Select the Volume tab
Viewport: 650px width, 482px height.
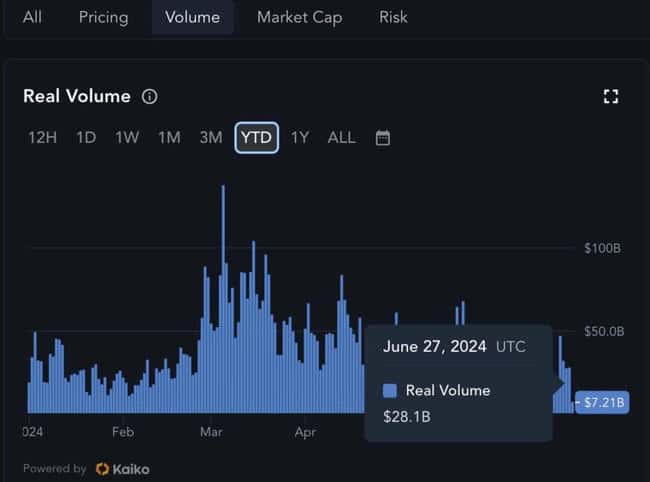193,17
